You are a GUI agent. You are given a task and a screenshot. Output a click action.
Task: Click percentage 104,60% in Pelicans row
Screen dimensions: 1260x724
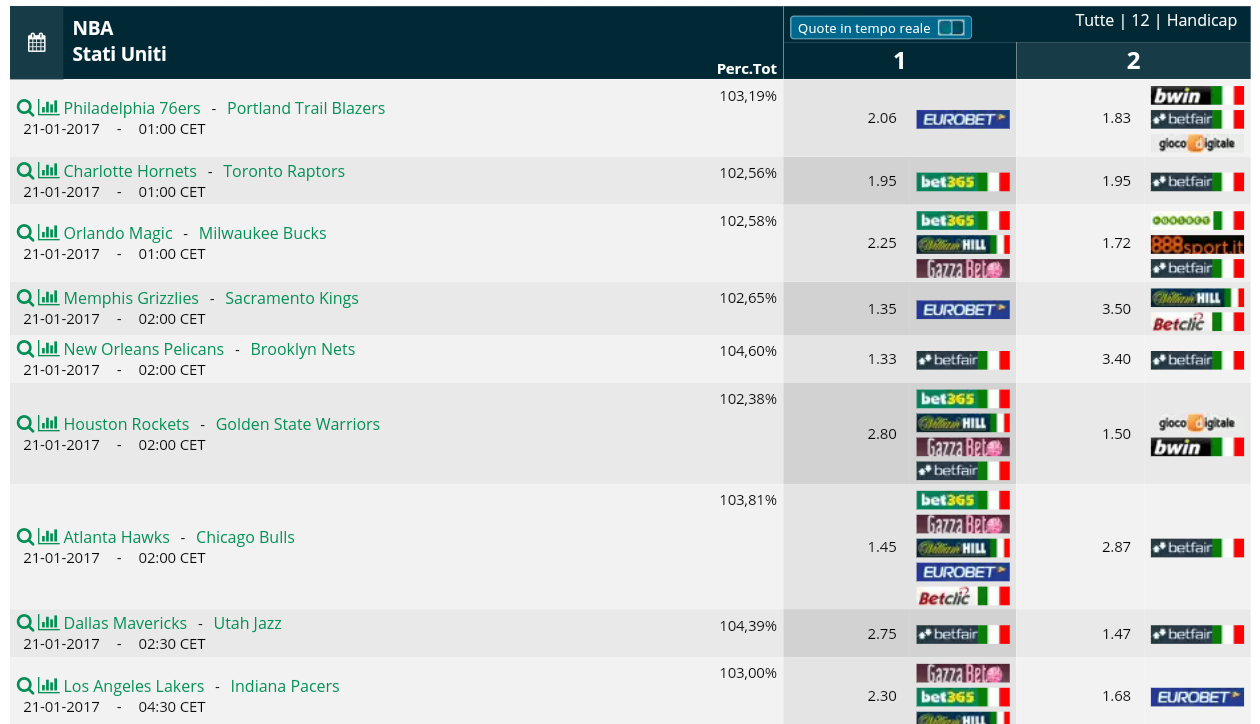(x=748, y=350)
